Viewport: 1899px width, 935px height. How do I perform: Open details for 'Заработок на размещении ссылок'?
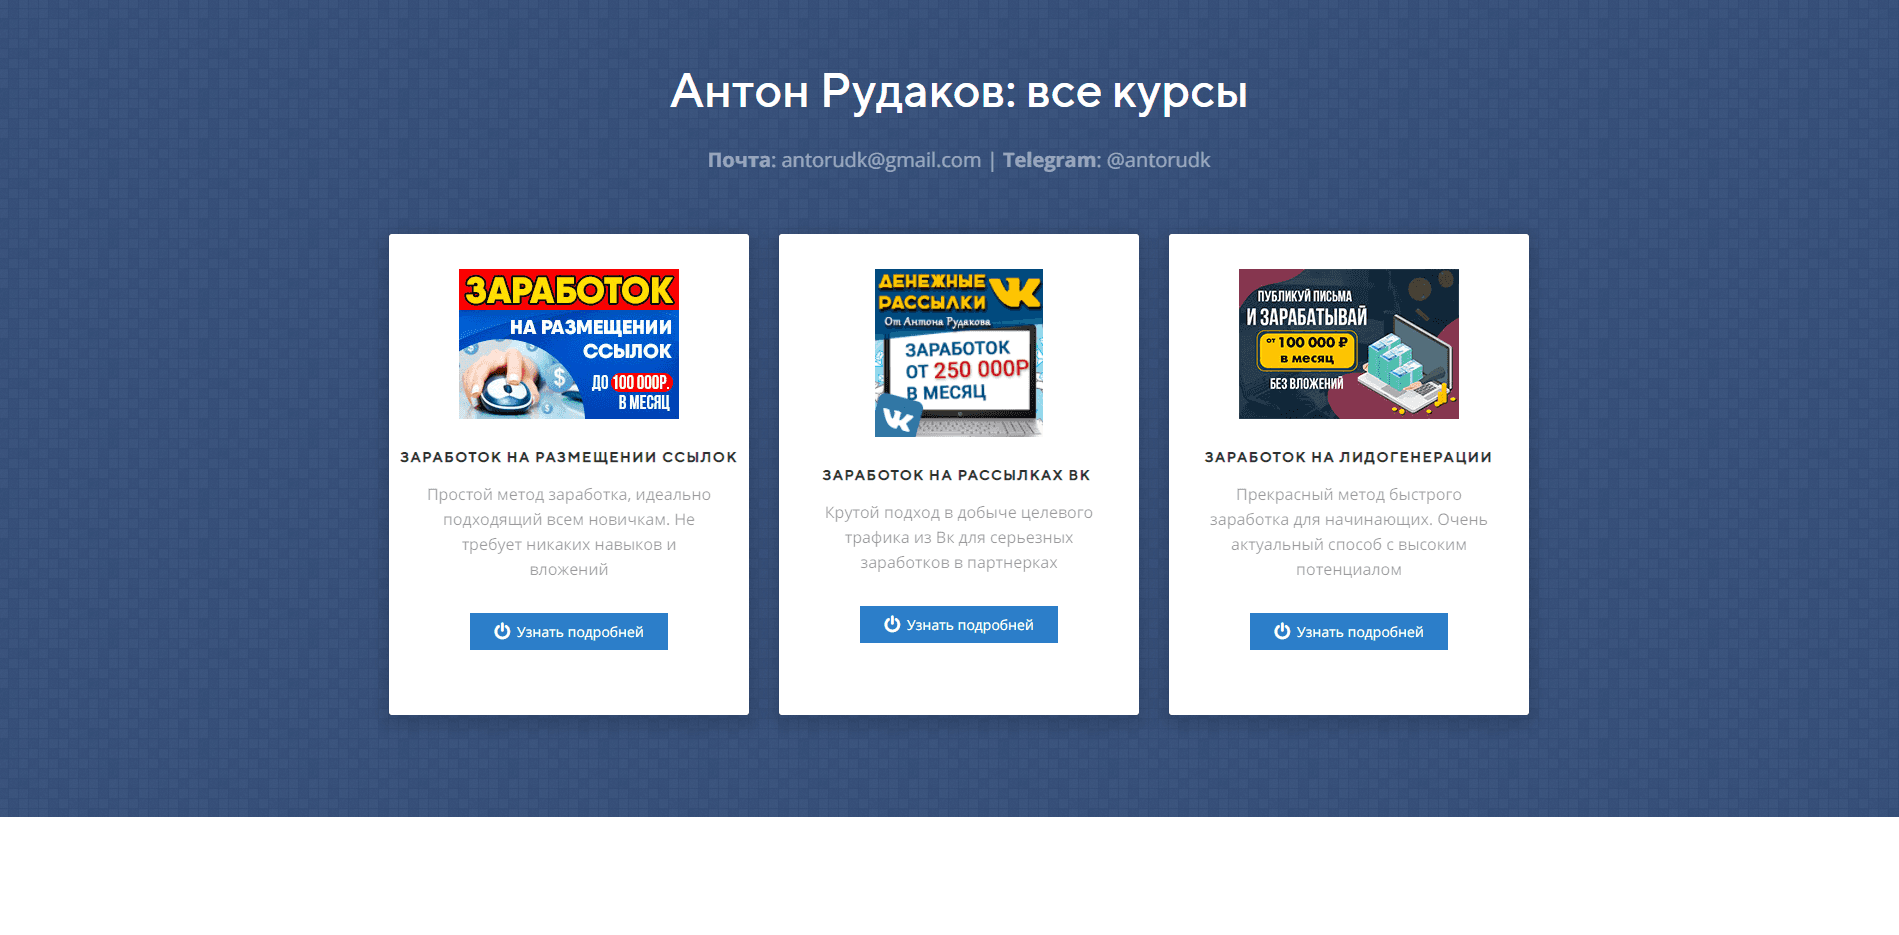tap(568, 631)
